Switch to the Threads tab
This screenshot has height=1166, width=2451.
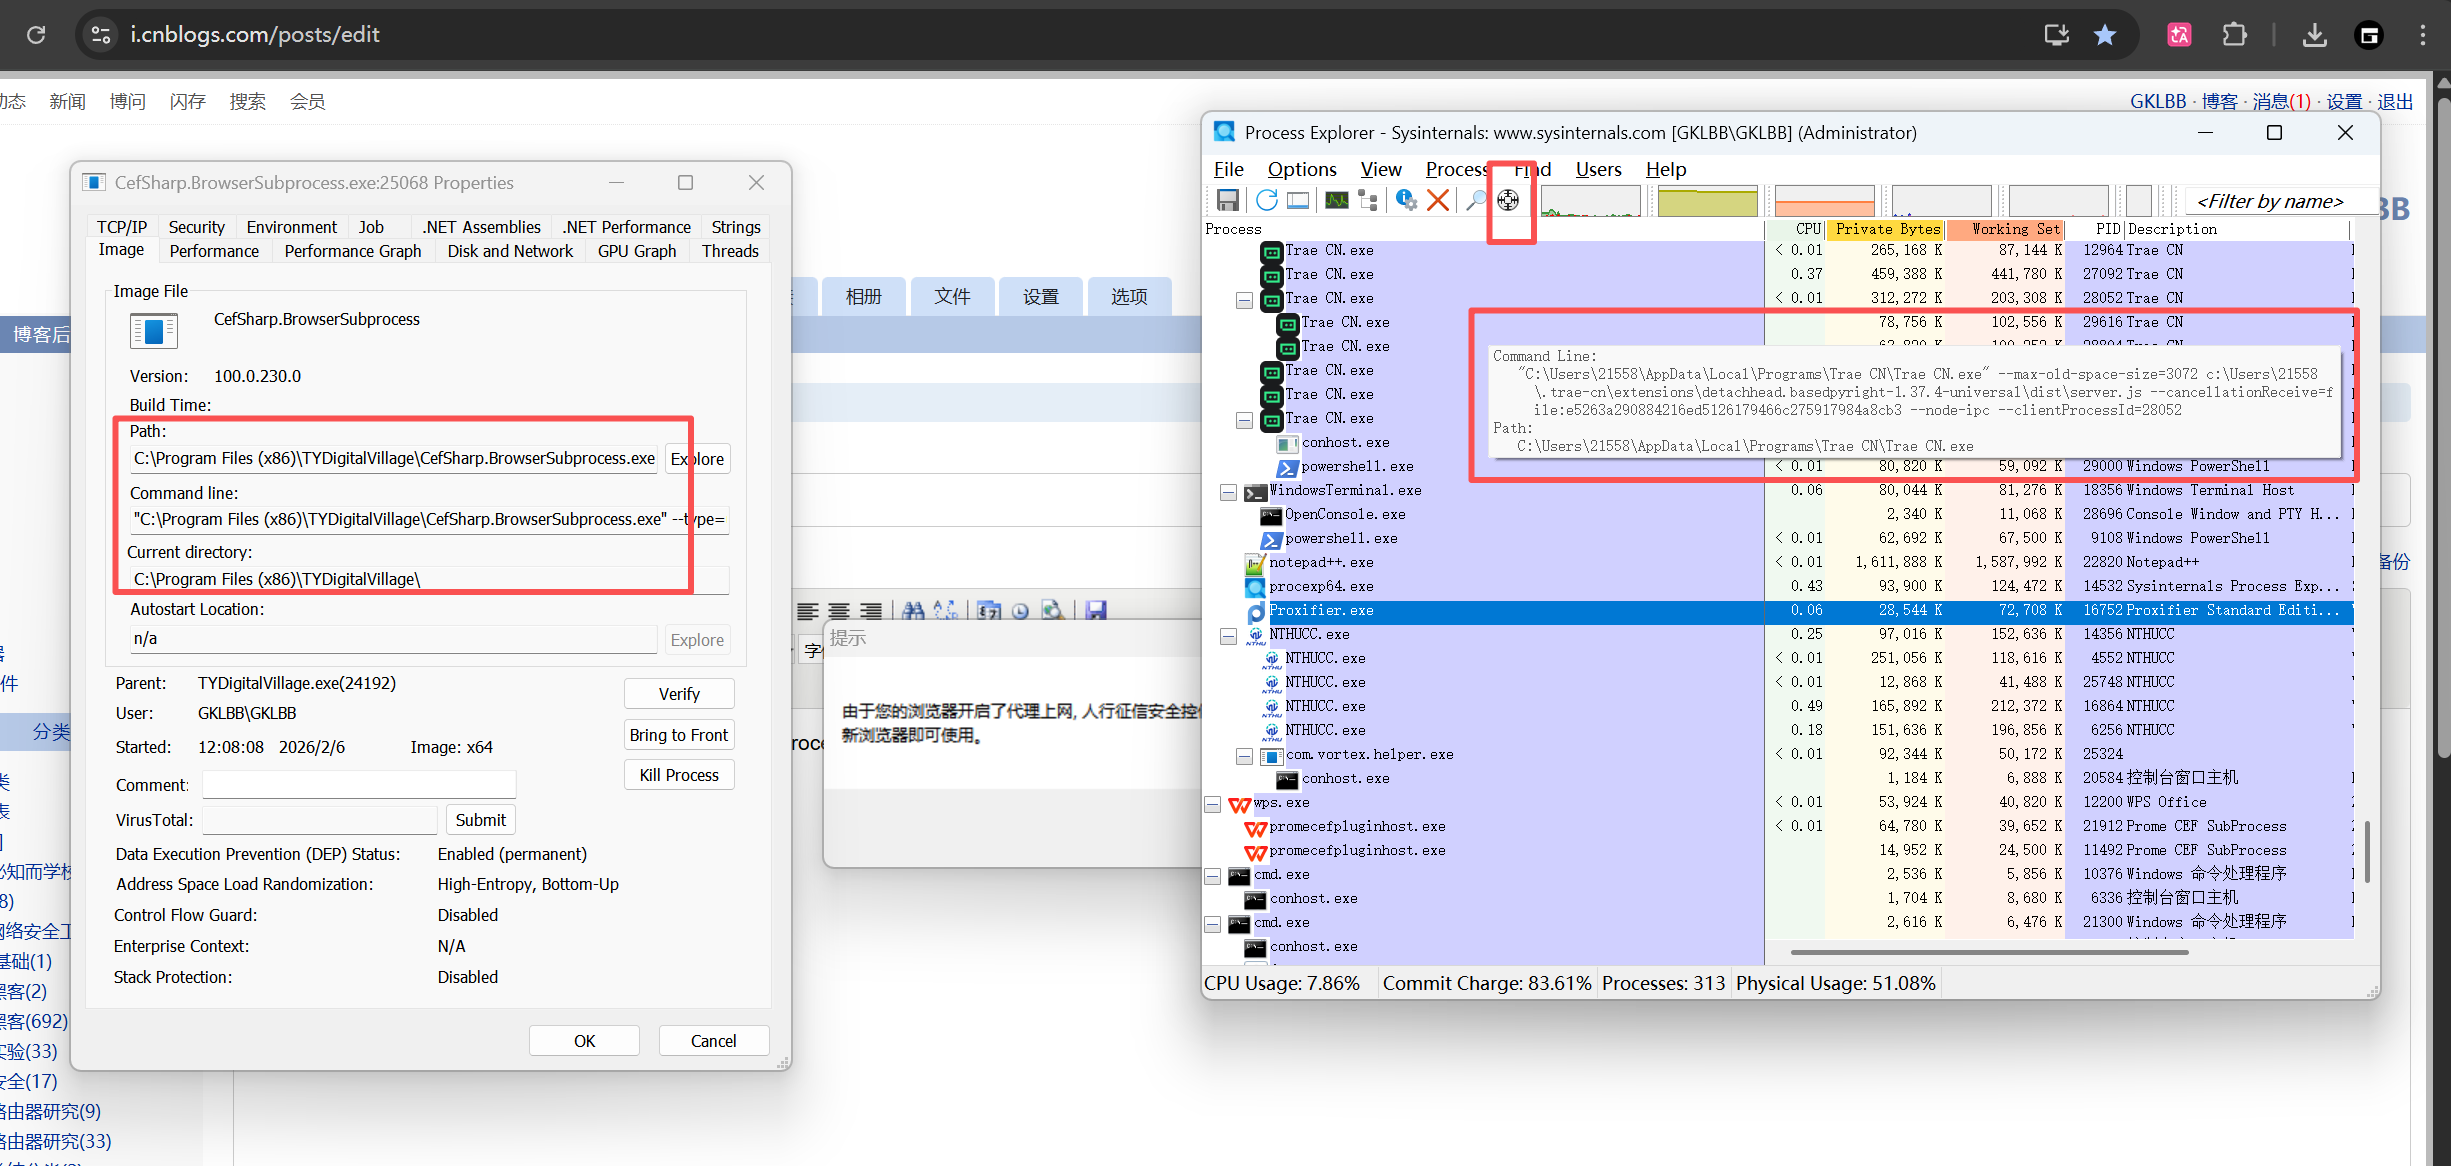[730, 251]
